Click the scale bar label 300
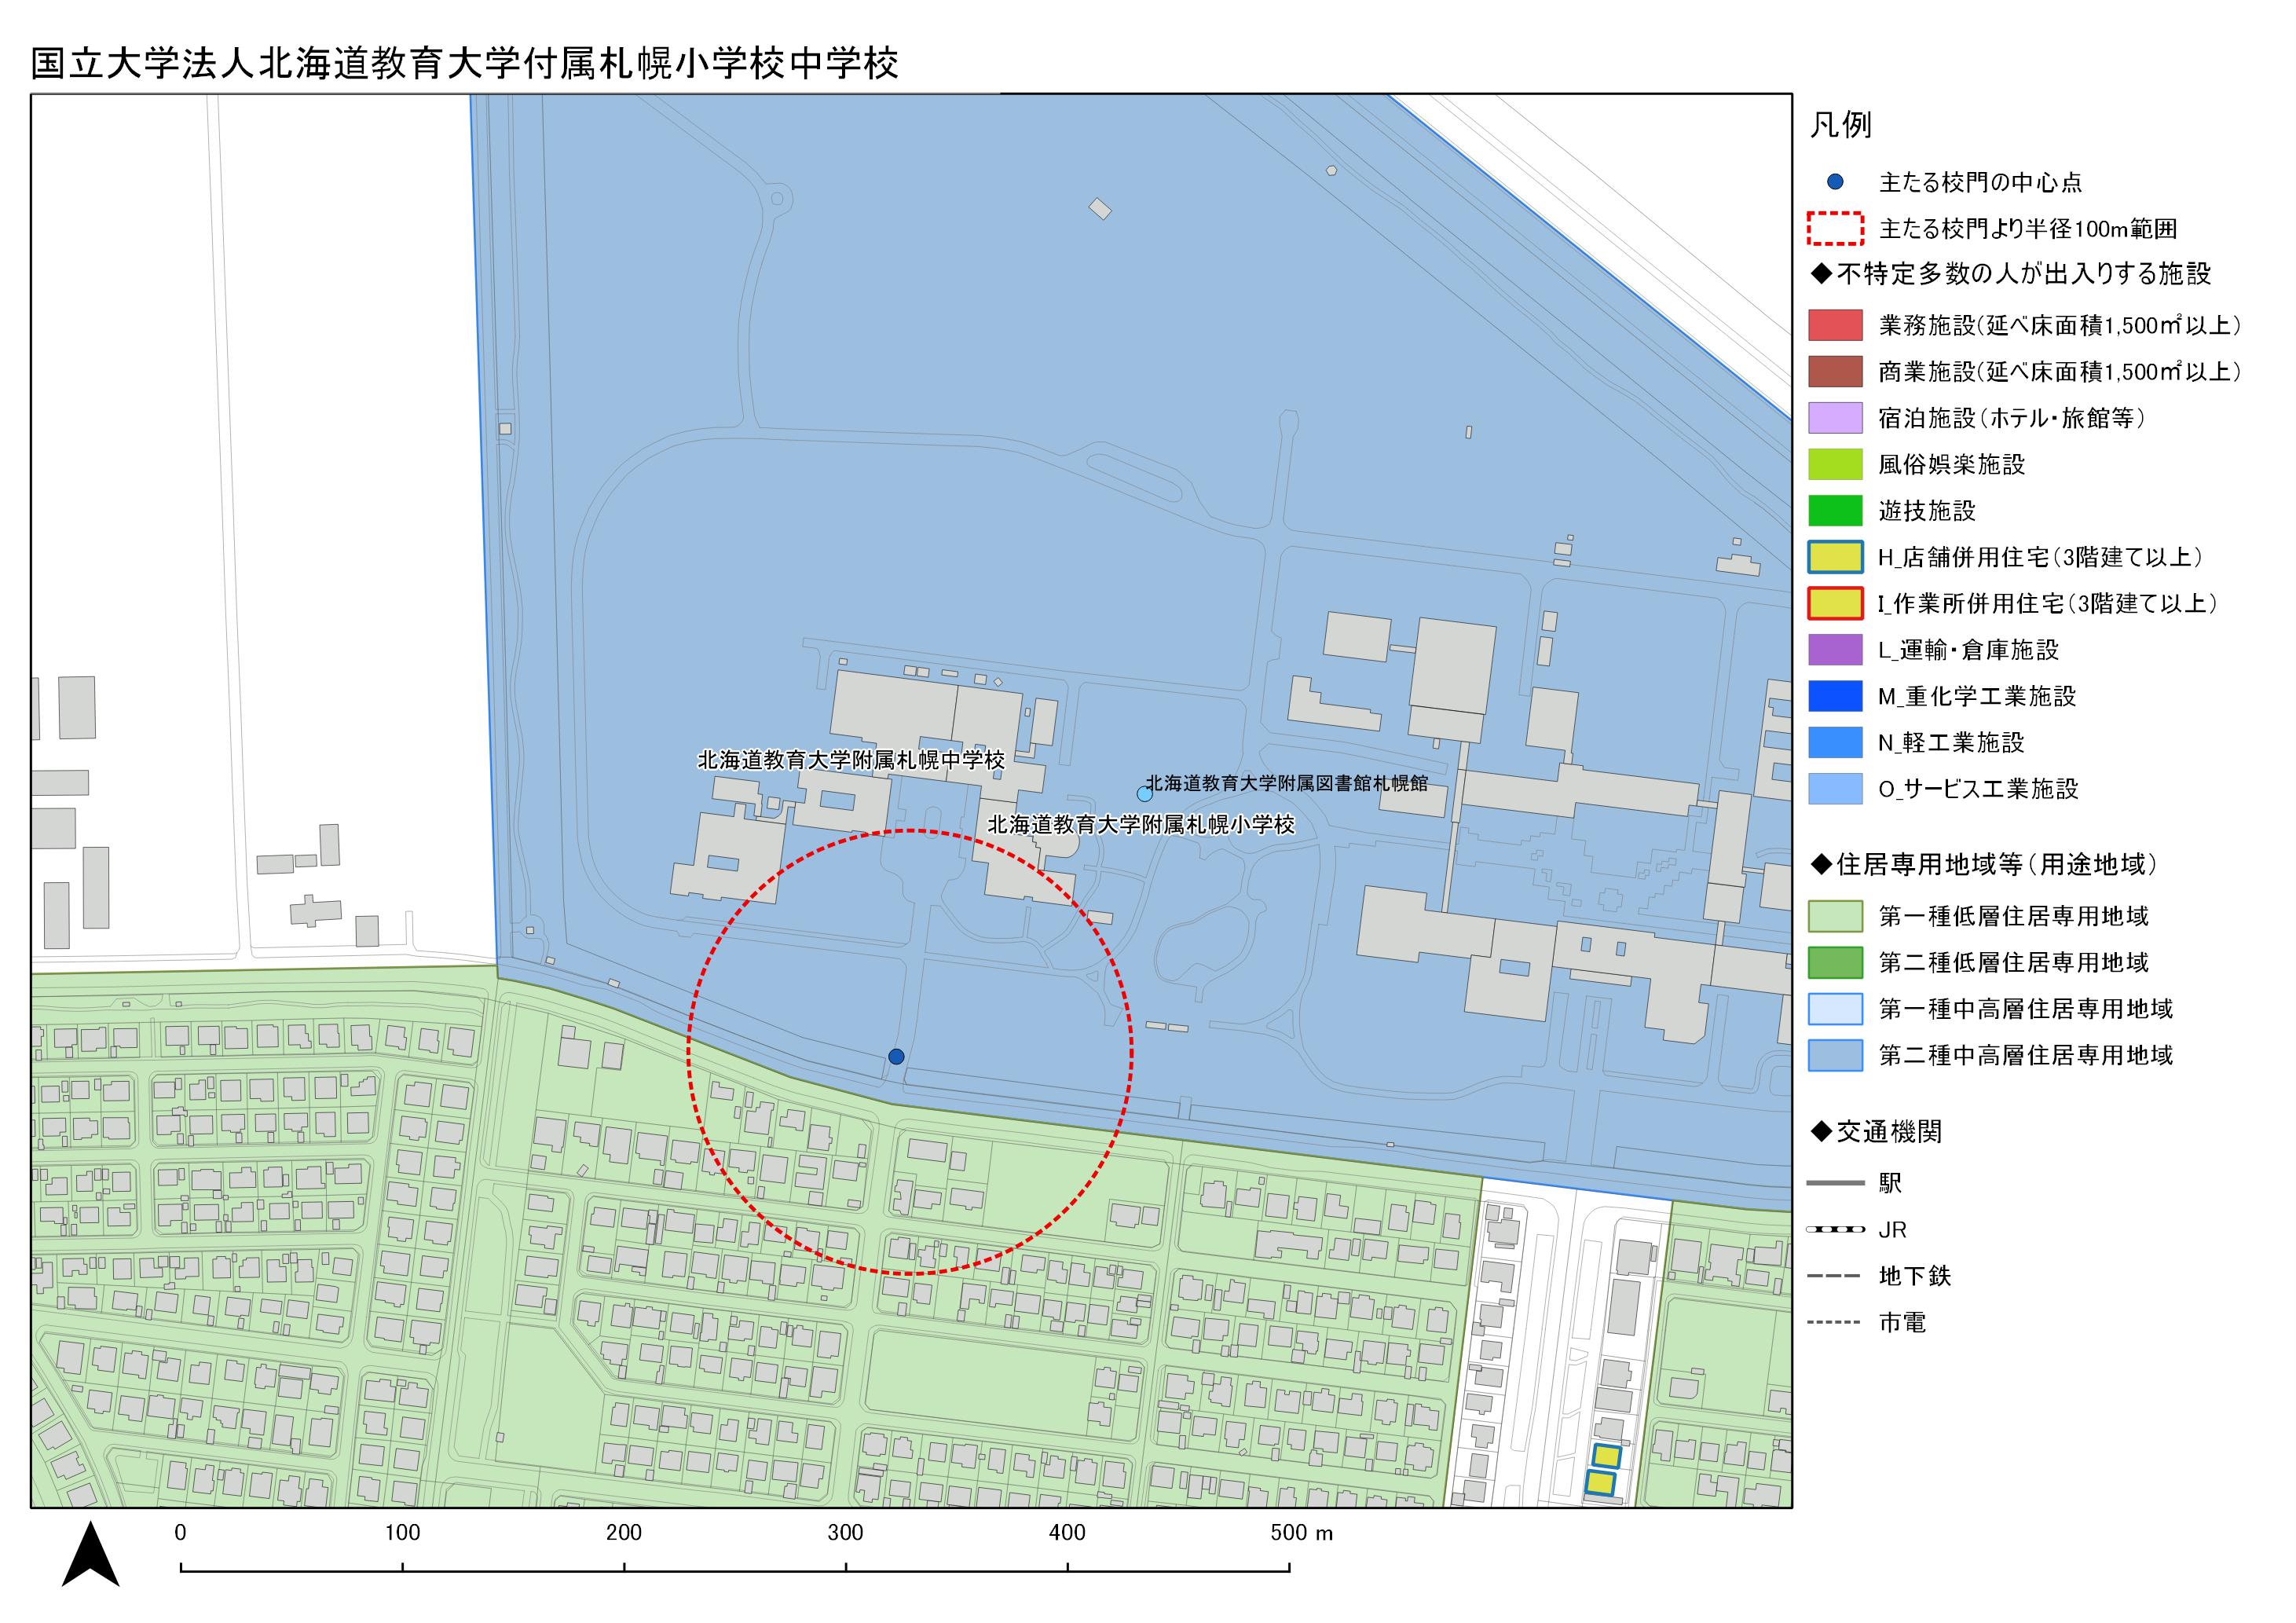This screenshot has height=1623, width=2296. click(845, 1533)
